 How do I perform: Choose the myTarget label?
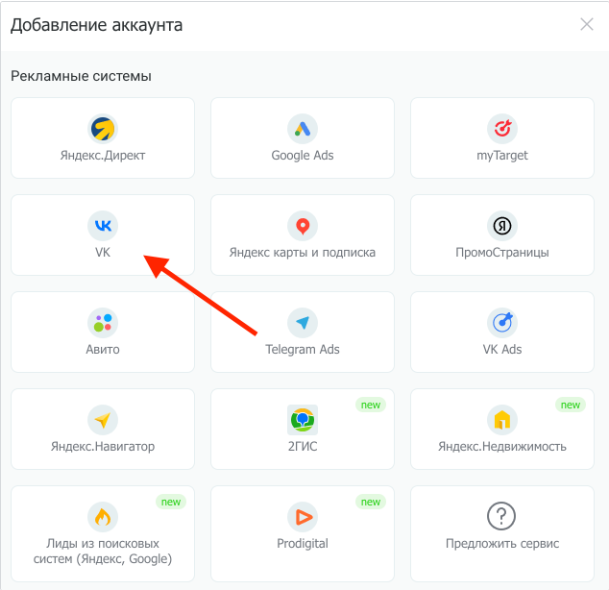[x=502, y=155]
